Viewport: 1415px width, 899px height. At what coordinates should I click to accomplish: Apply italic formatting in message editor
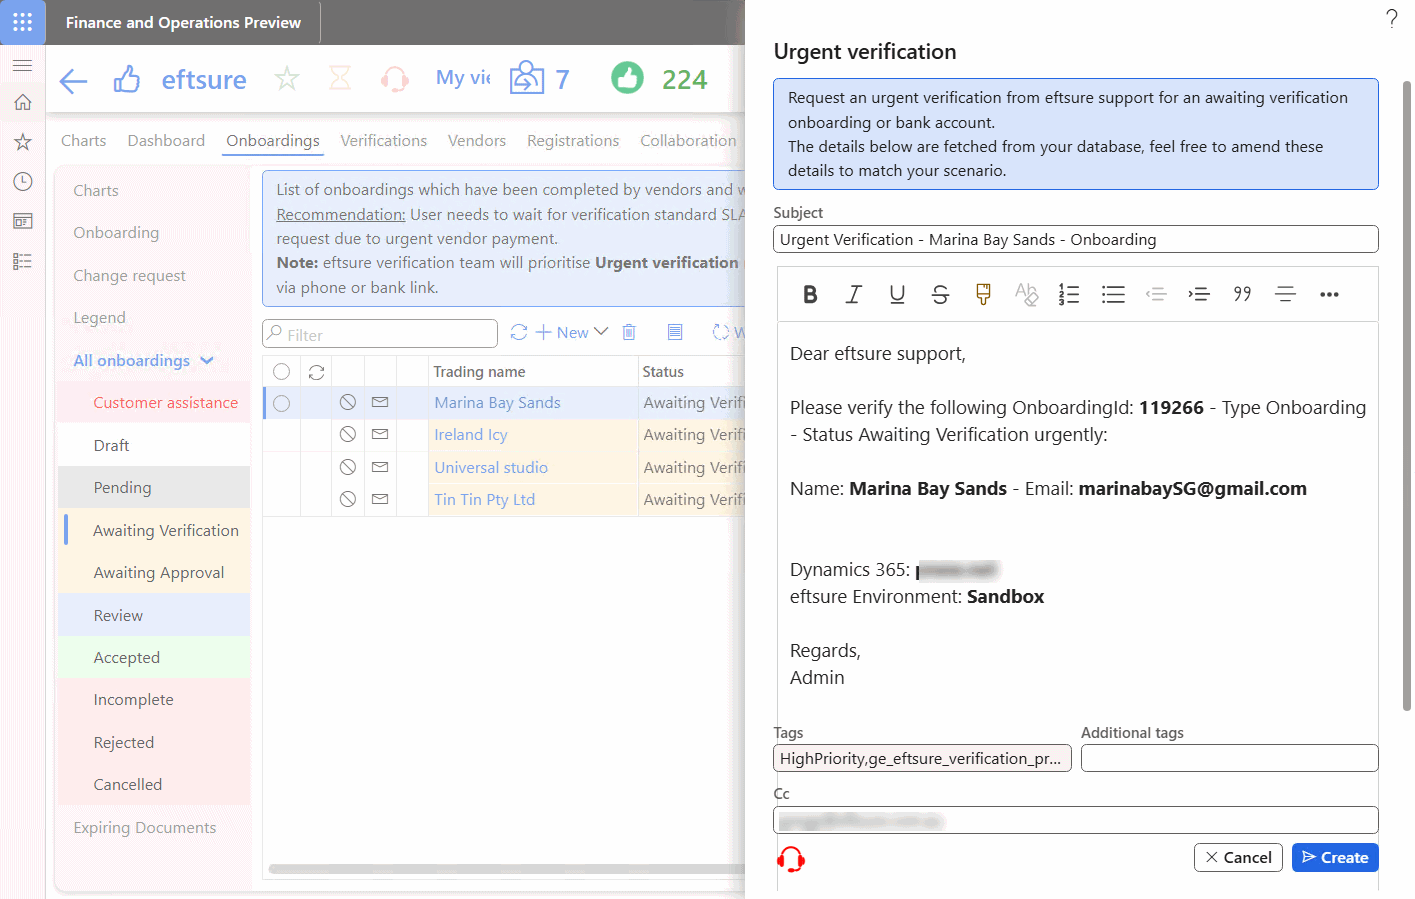click(x=854, y=294)
